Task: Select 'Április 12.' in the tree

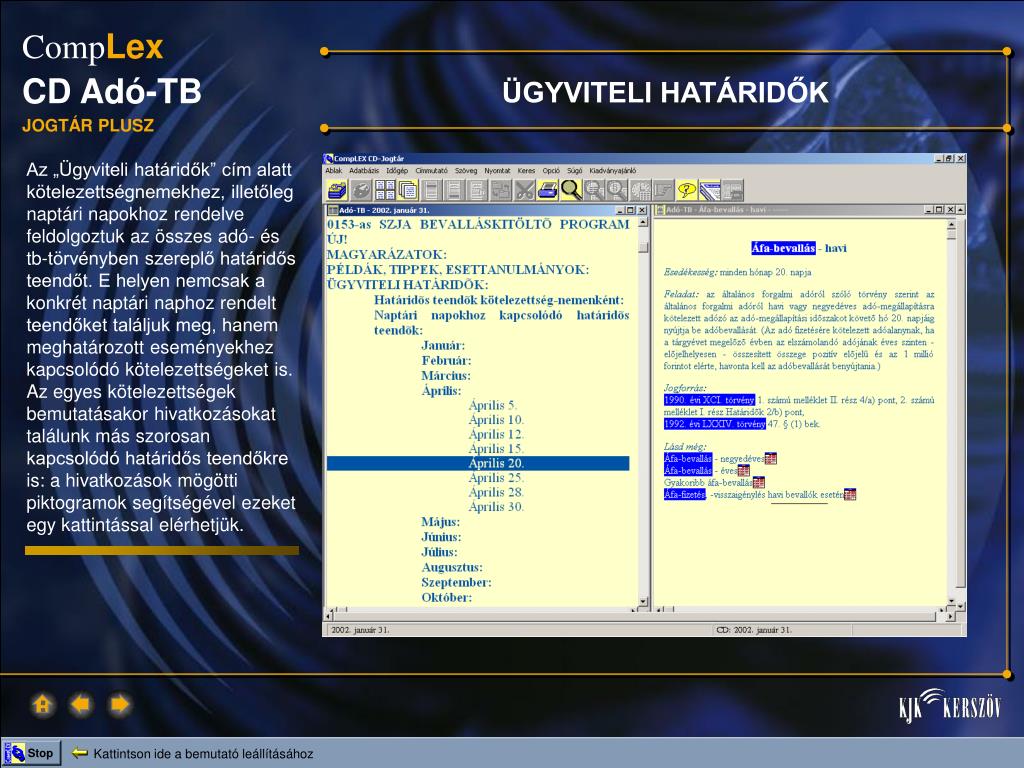Action: [496, 434]
